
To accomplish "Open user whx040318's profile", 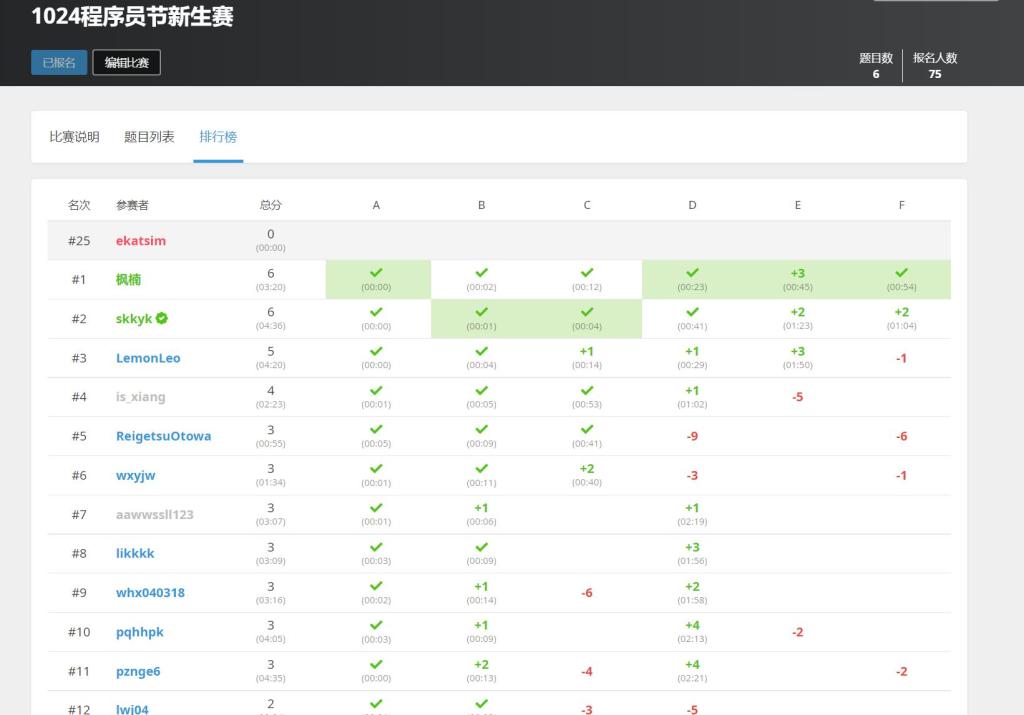I will tap(150, 593).
